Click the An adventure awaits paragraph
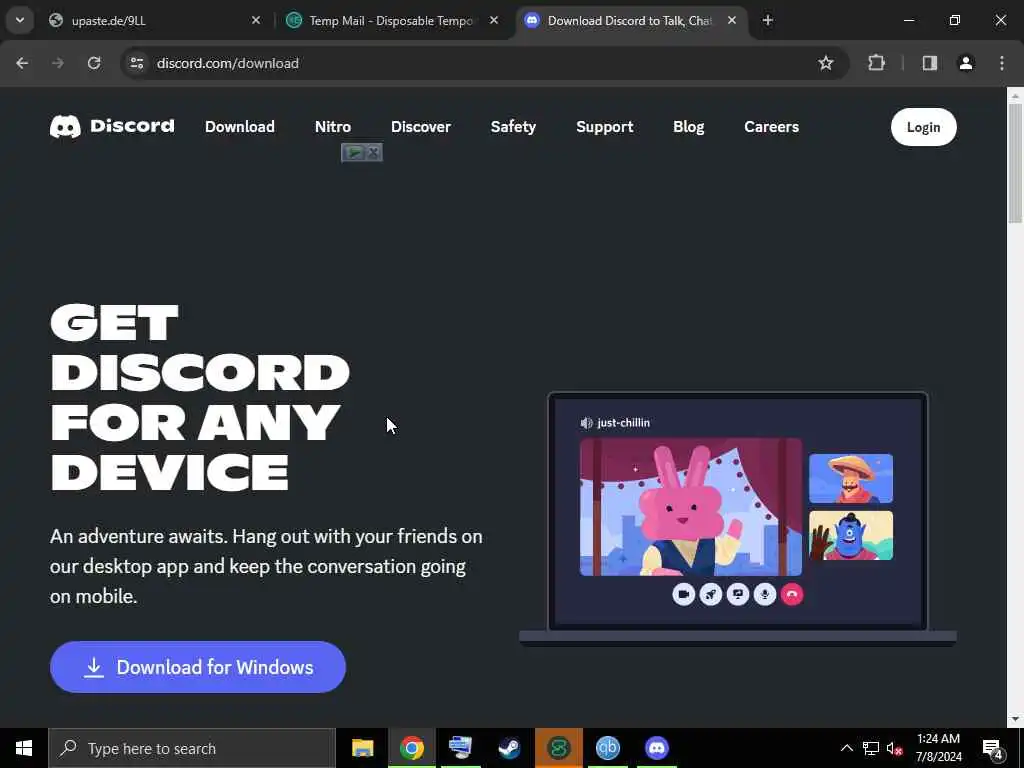This screenshot has height=768, width=1024. pos(266,566)
